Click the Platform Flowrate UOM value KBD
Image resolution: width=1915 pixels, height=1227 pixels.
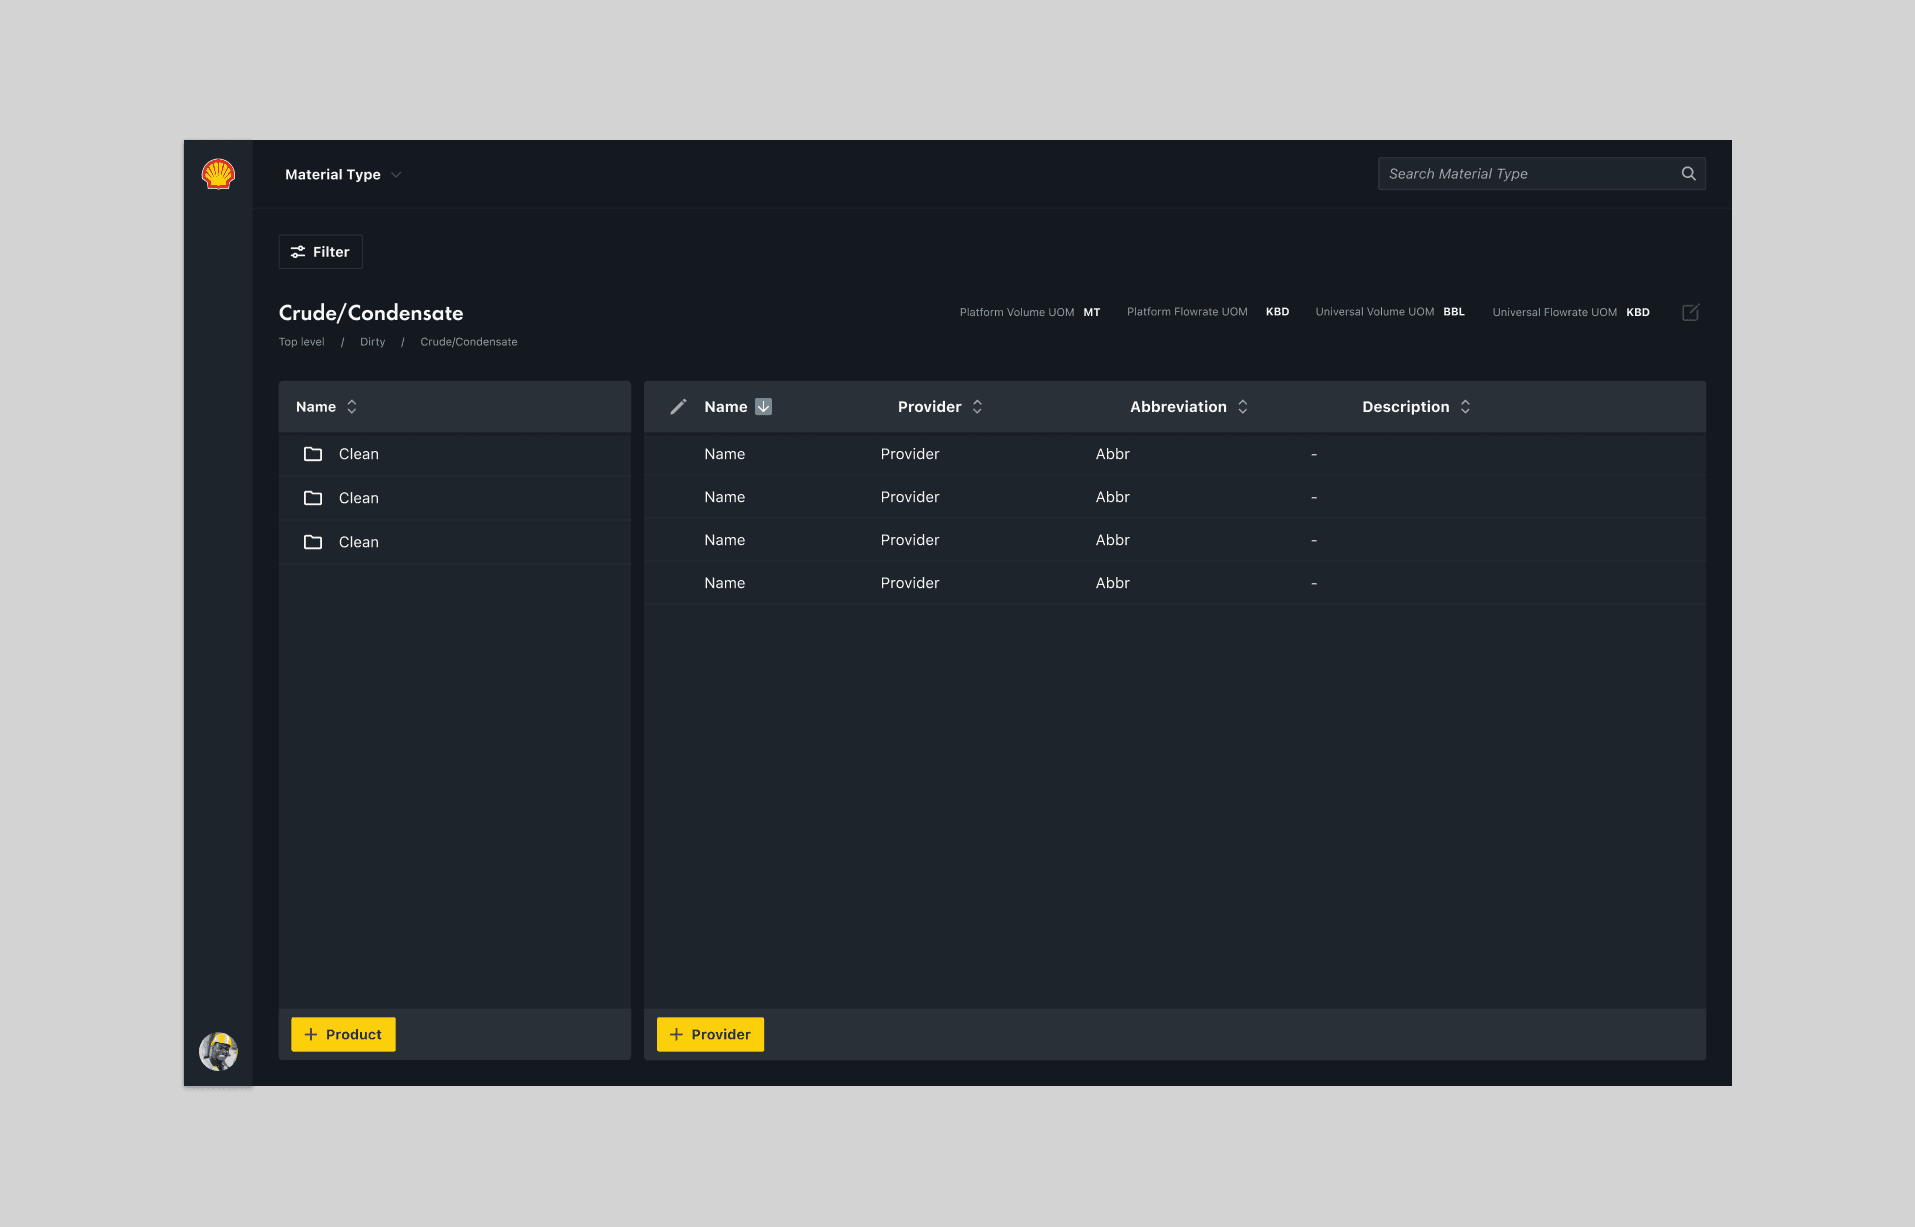[x=1278, y=312]
